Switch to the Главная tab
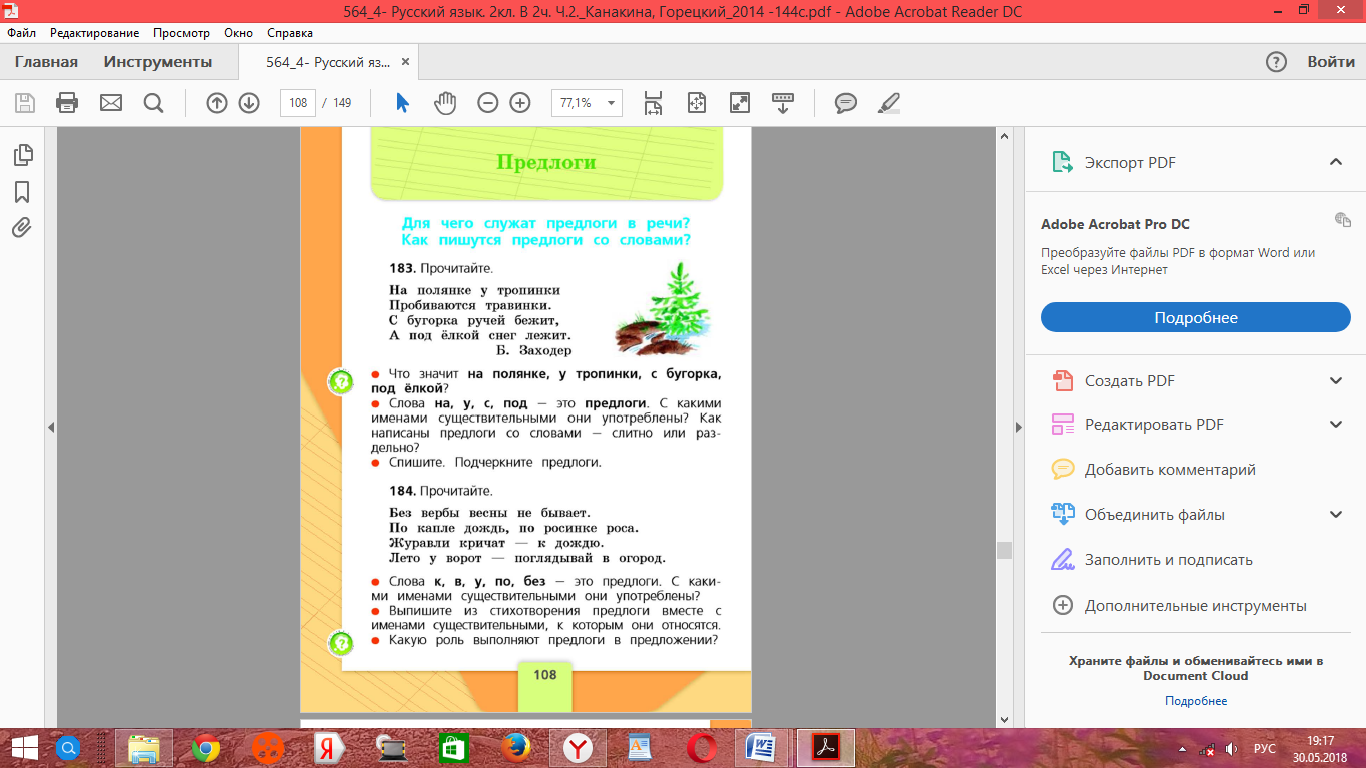Viewport: 1366px width, 768px height. click(46, 62)
